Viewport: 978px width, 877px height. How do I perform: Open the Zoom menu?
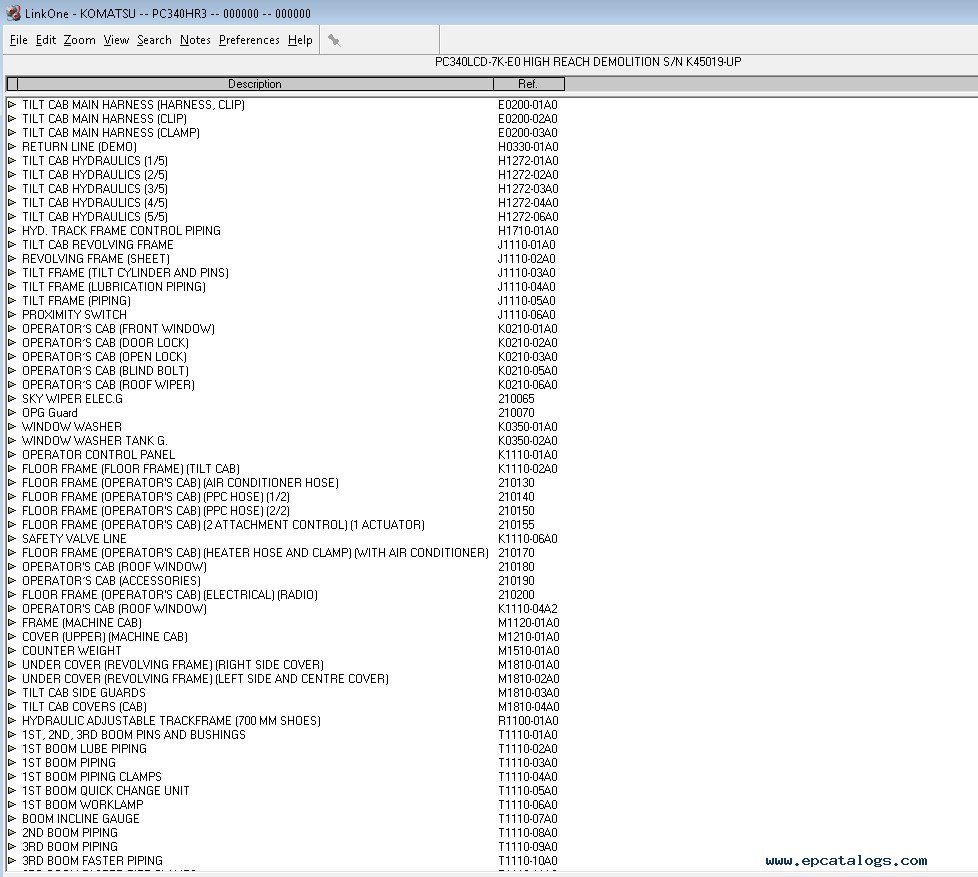coord(79,40)
